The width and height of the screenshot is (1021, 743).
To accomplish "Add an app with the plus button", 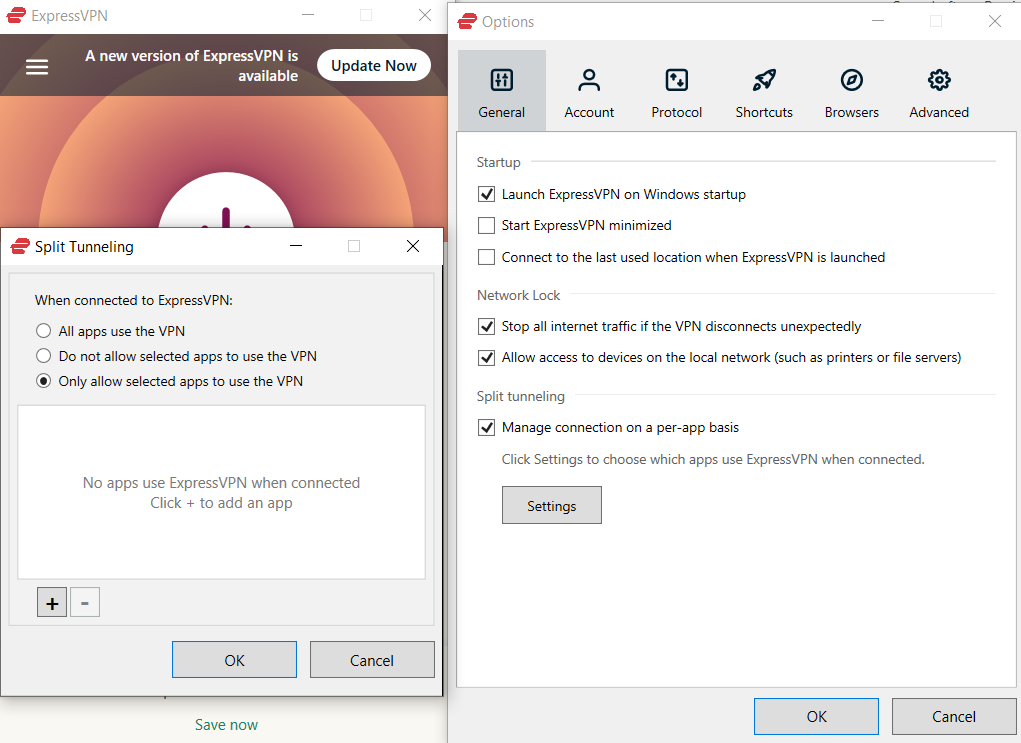I will [x=52, y=602].
